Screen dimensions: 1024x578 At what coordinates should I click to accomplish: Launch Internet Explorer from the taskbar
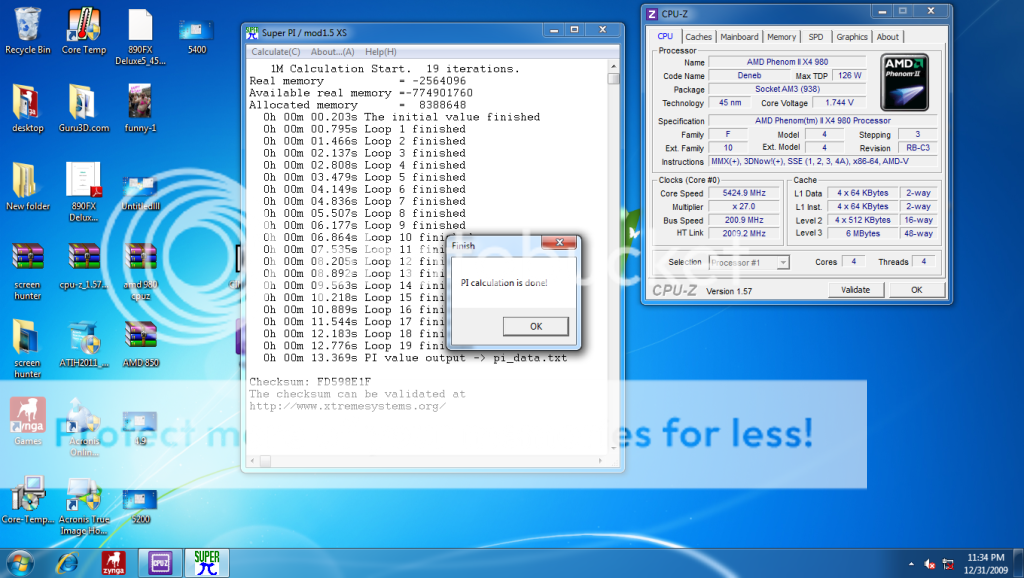pyautogui.click(x=67, y=563)
